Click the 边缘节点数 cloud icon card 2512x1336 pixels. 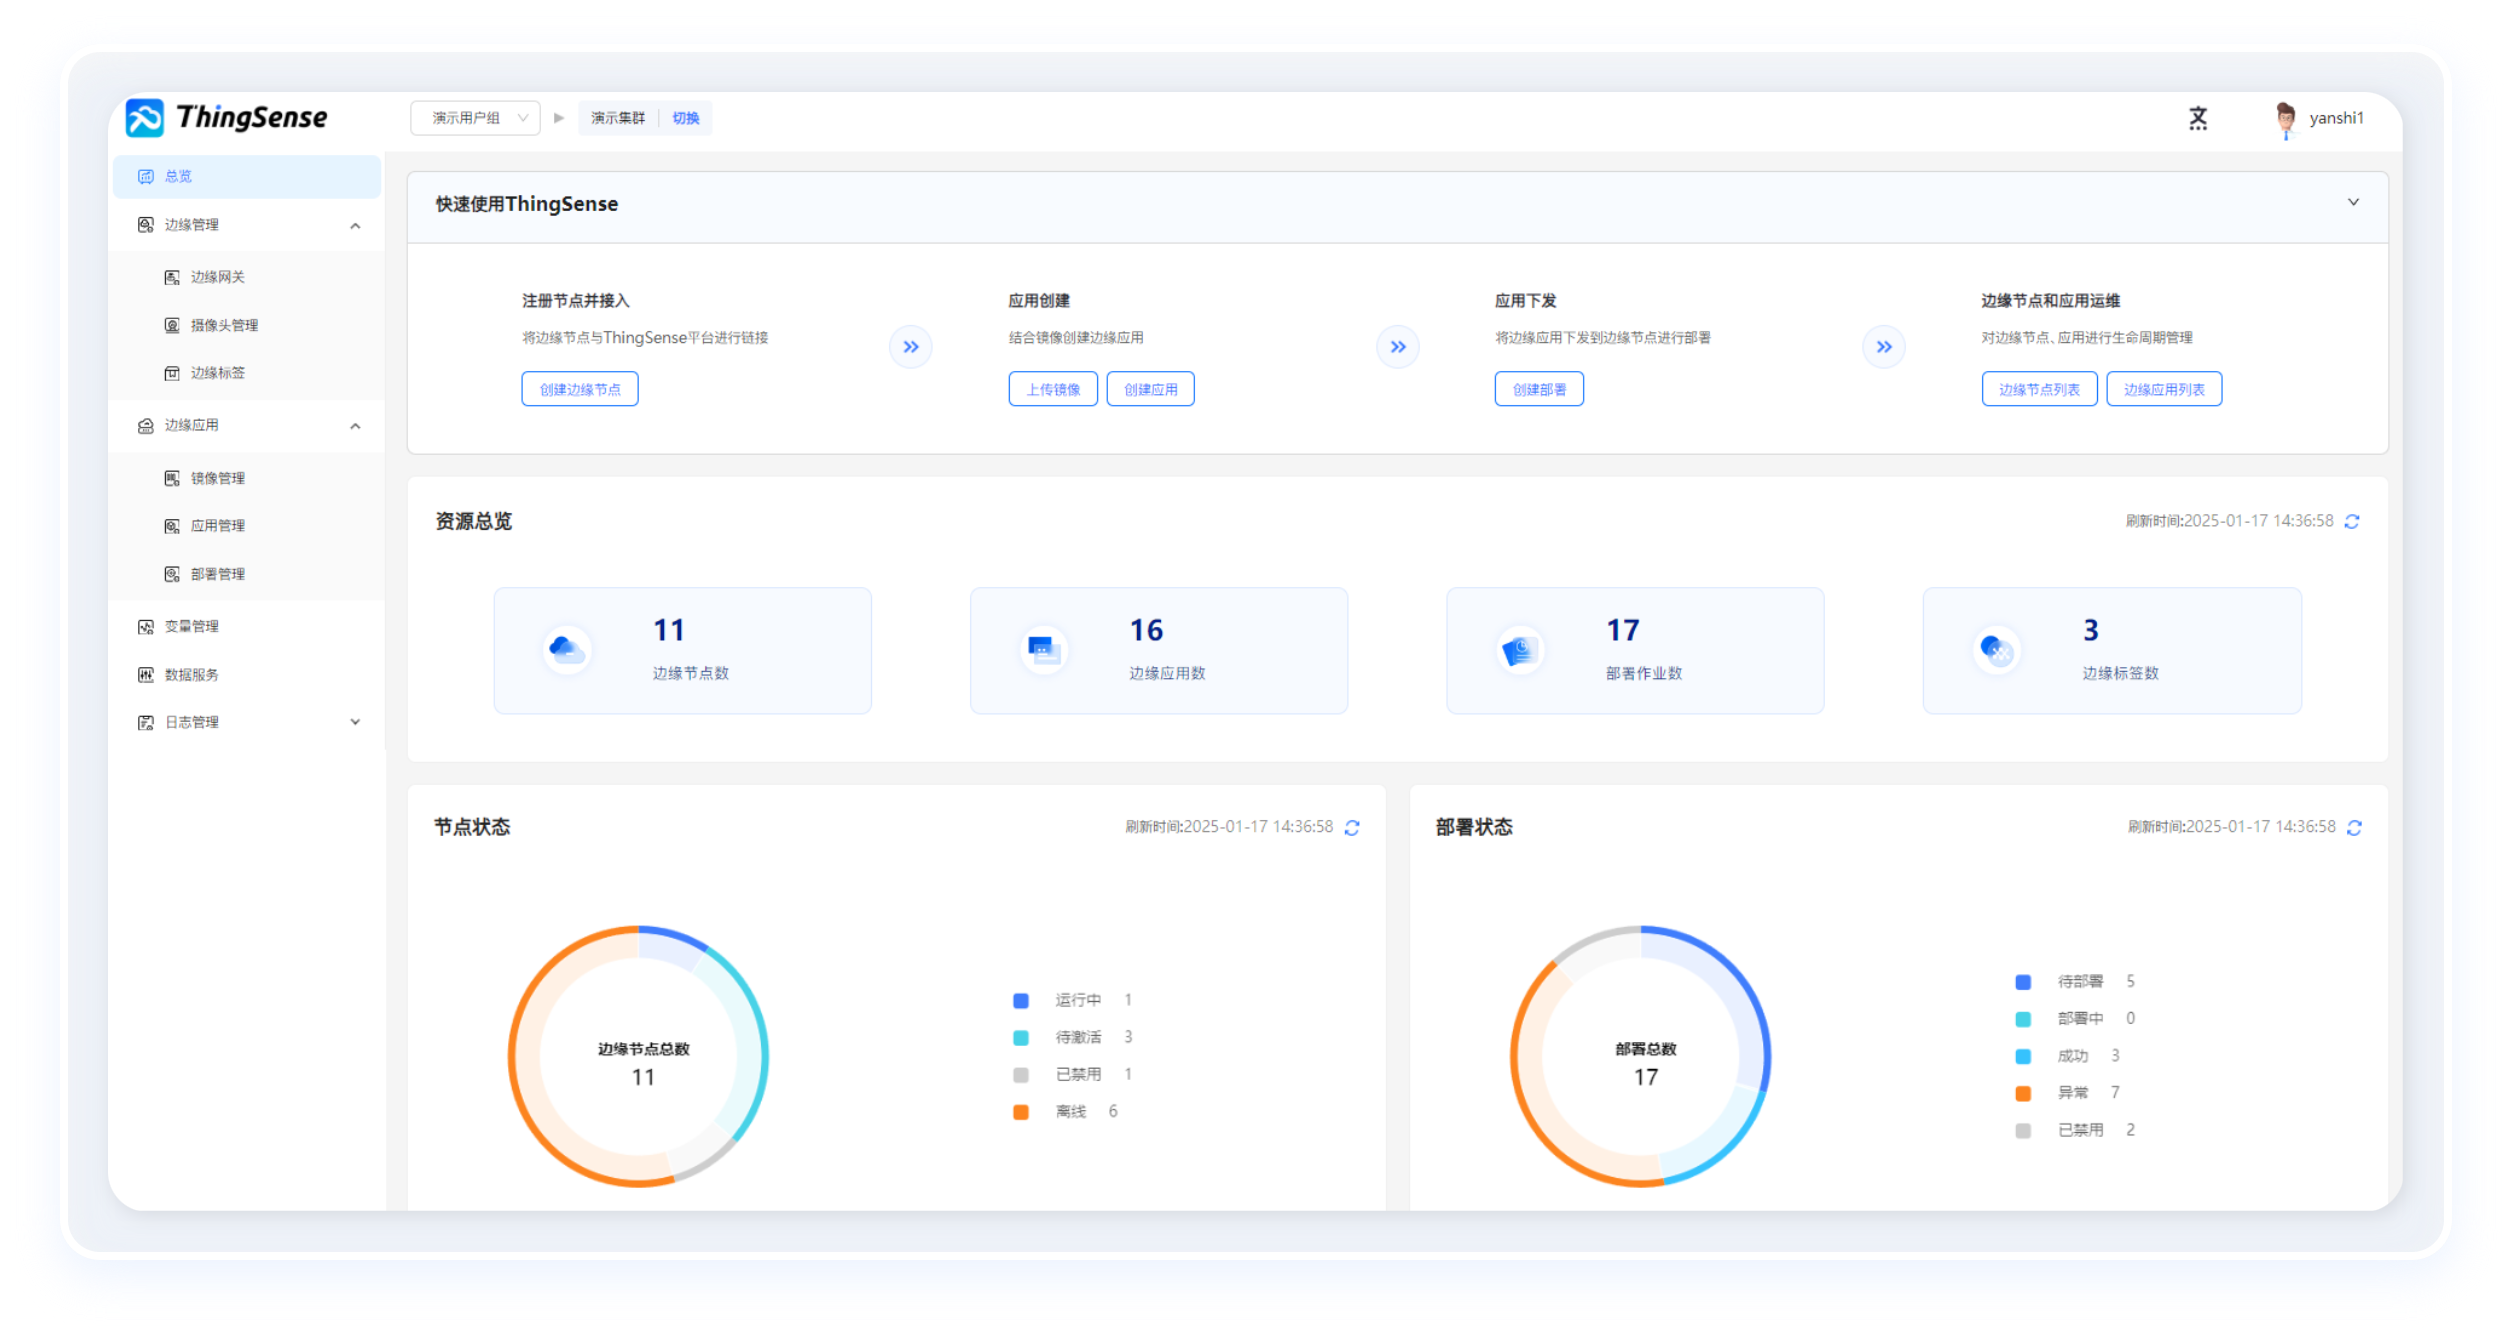567,650
